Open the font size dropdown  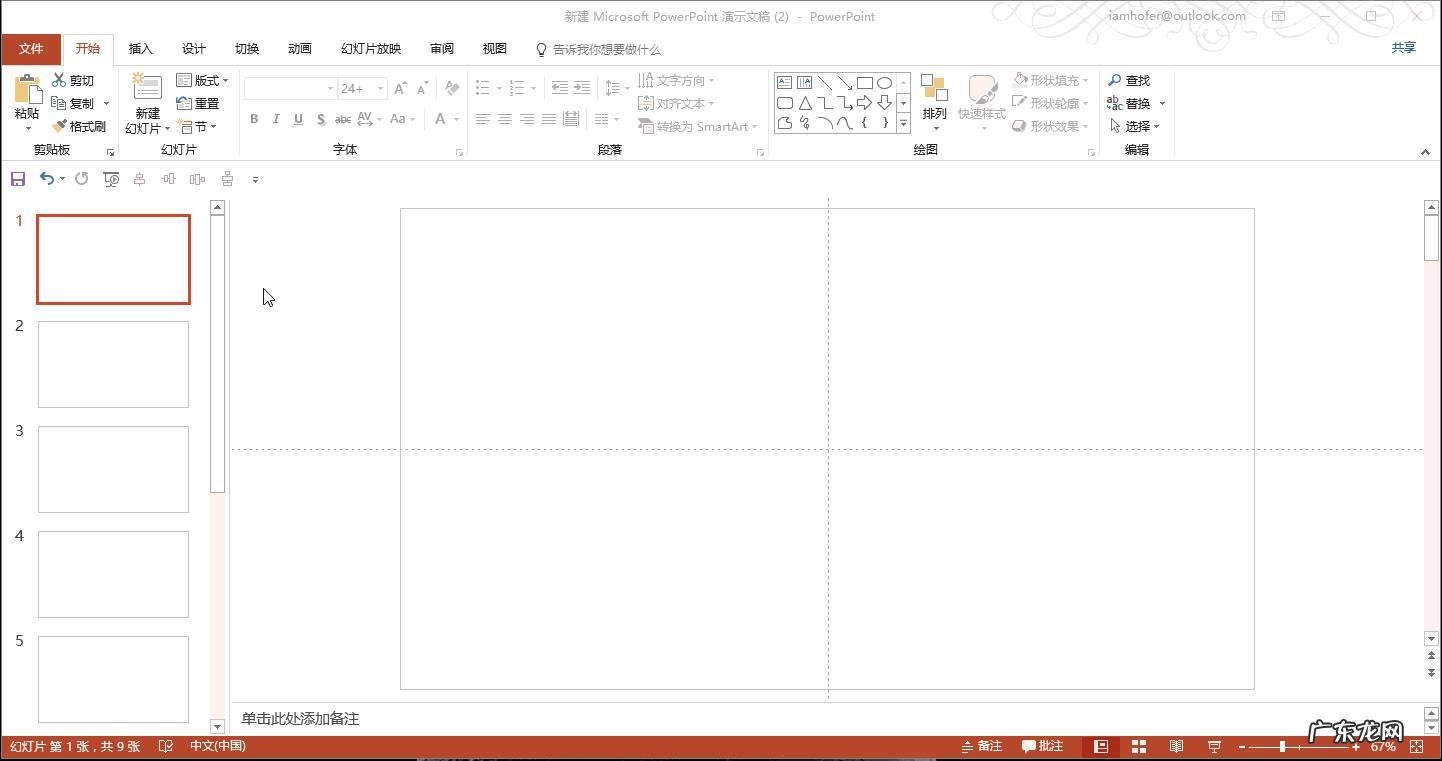(x=379, y=88)
